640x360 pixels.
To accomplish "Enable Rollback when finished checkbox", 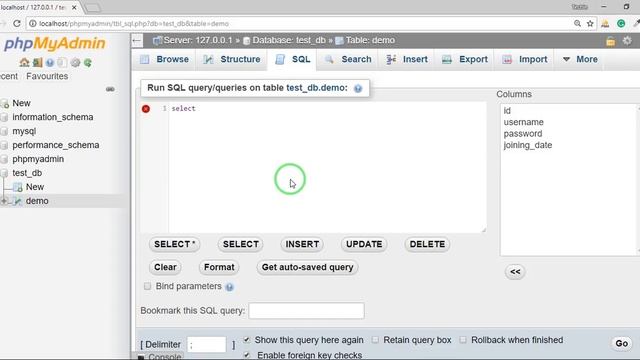I will point(463,340).
